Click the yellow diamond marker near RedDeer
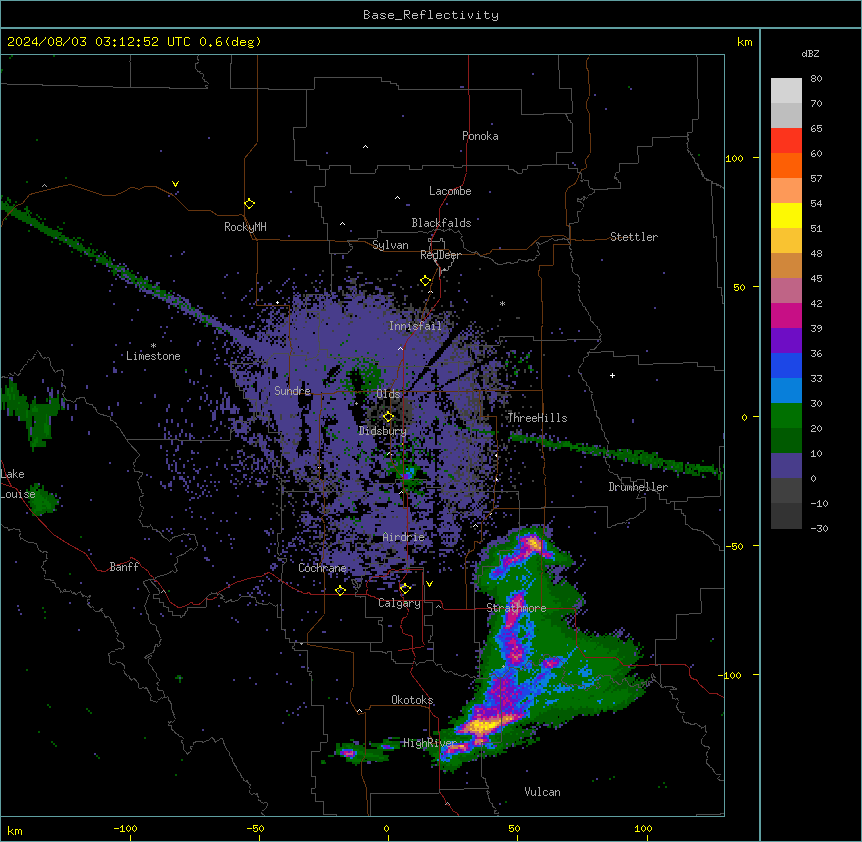This screenshot has height=842, width=862. [x=425, y=281]
